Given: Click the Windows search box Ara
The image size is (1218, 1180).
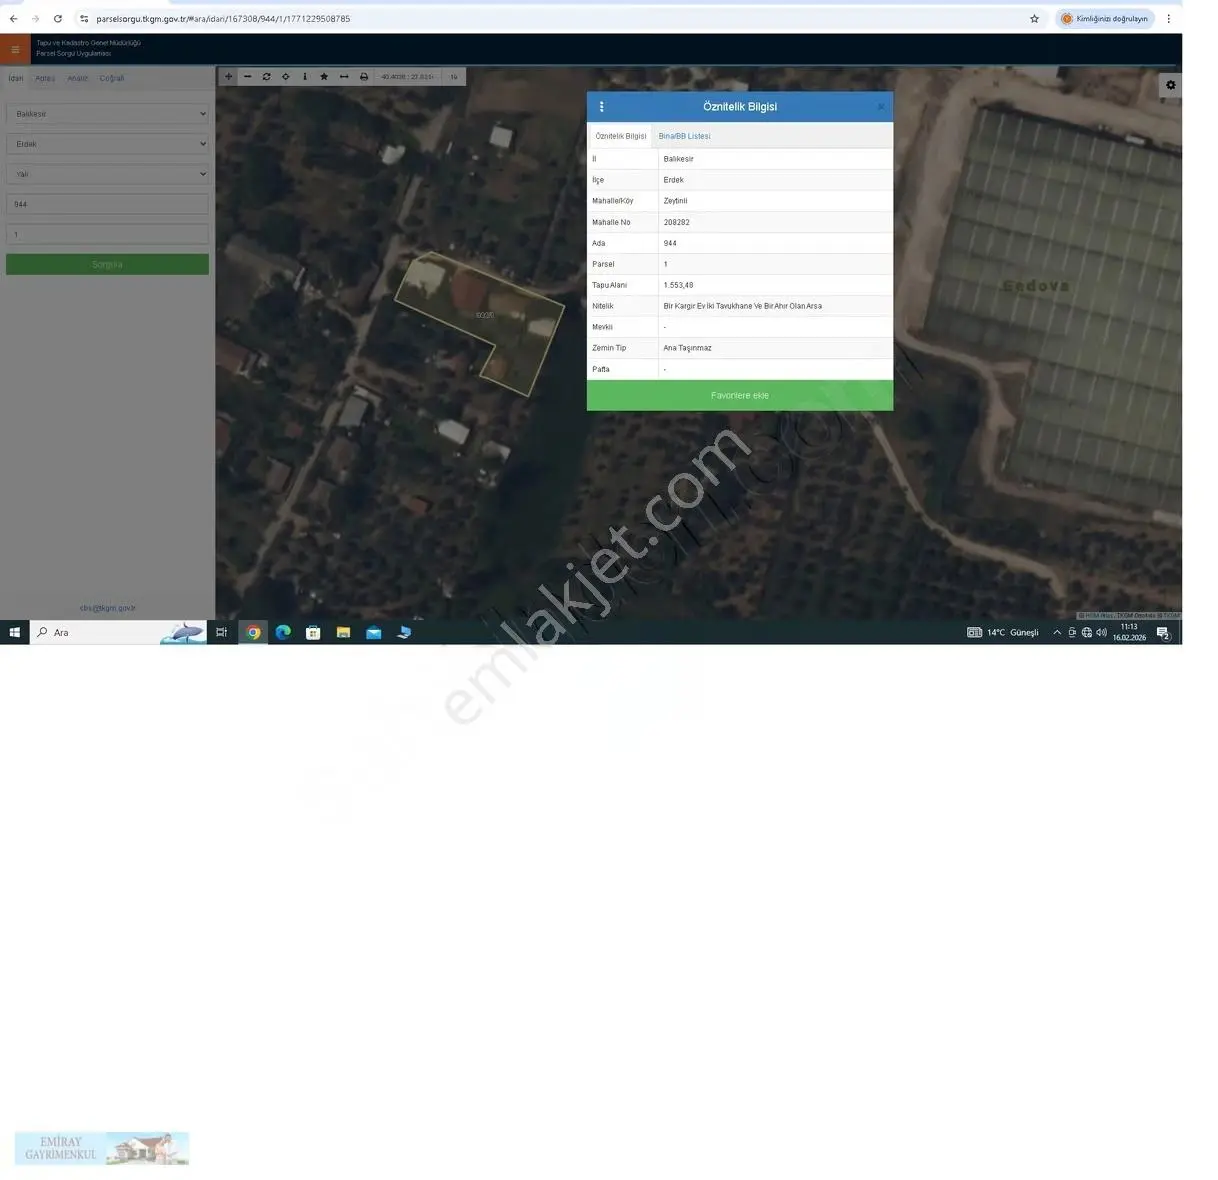Looking at the screenshot, I should [x=118, y=632].
